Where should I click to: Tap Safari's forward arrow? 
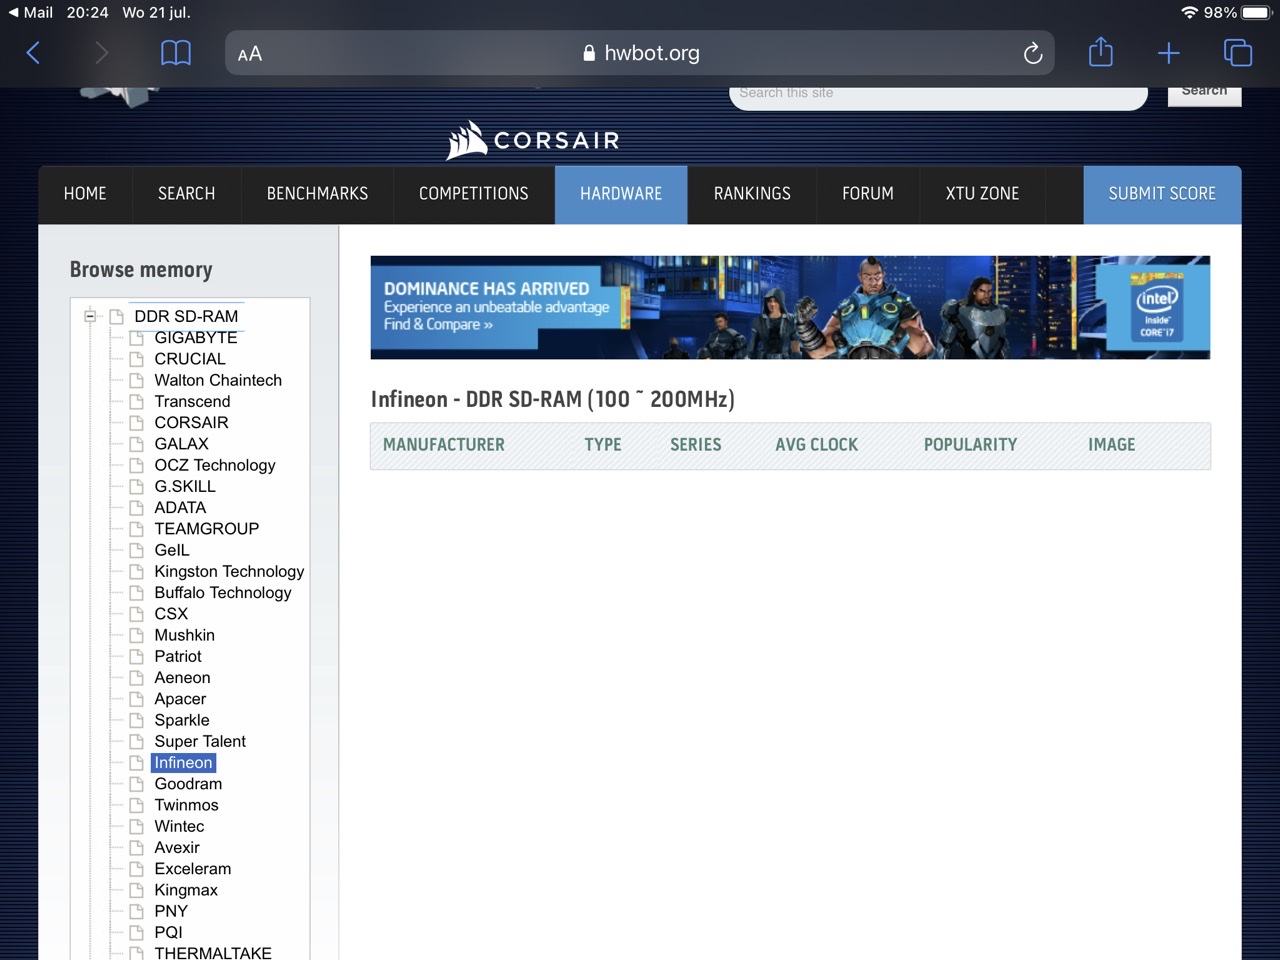(x=101, y=53)
